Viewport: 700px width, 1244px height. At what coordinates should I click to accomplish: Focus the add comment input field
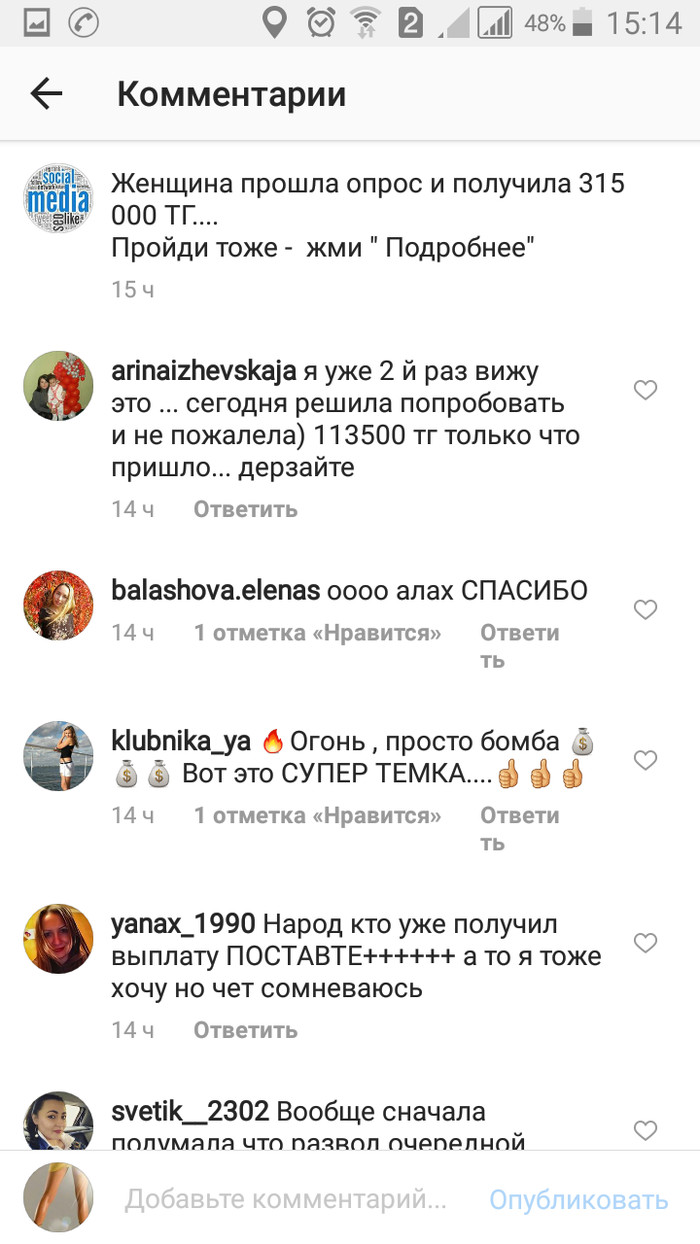[285, 1199]
